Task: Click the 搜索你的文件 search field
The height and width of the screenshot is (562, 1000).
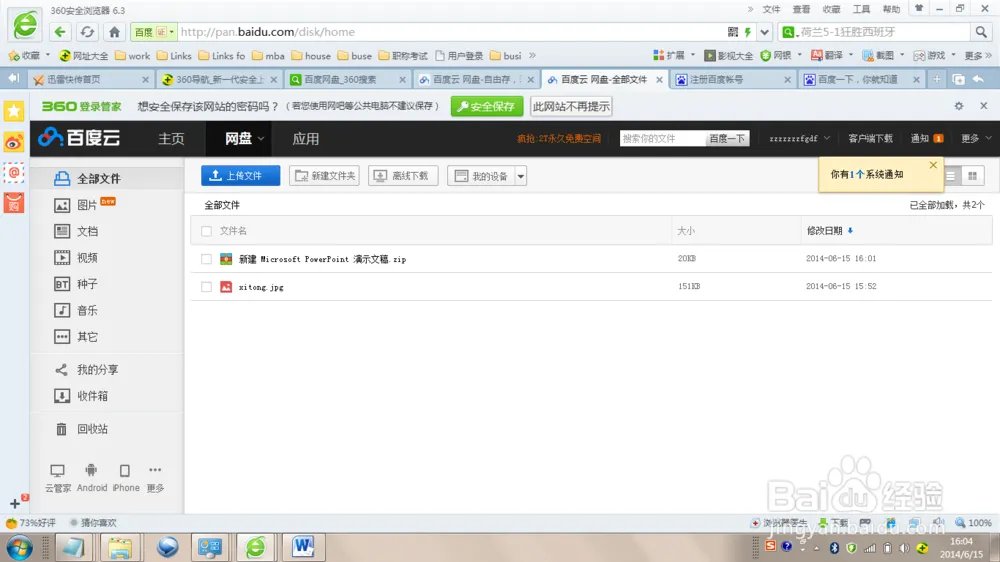Action: pos(661,139)
